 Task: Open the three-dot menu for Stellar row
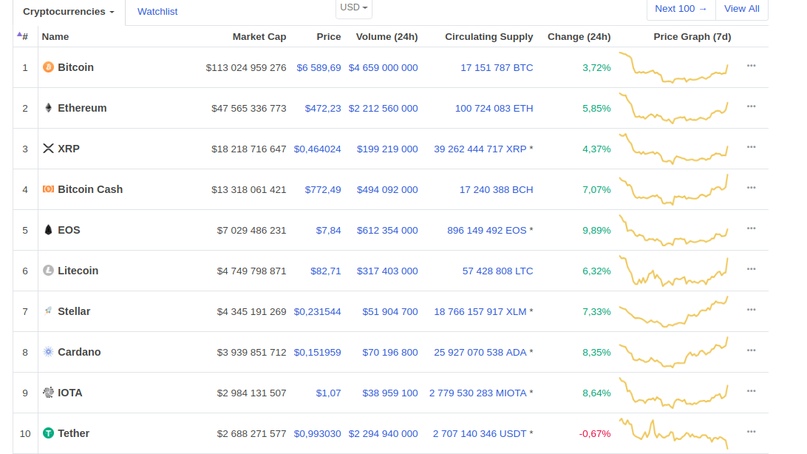coord(751,310)
